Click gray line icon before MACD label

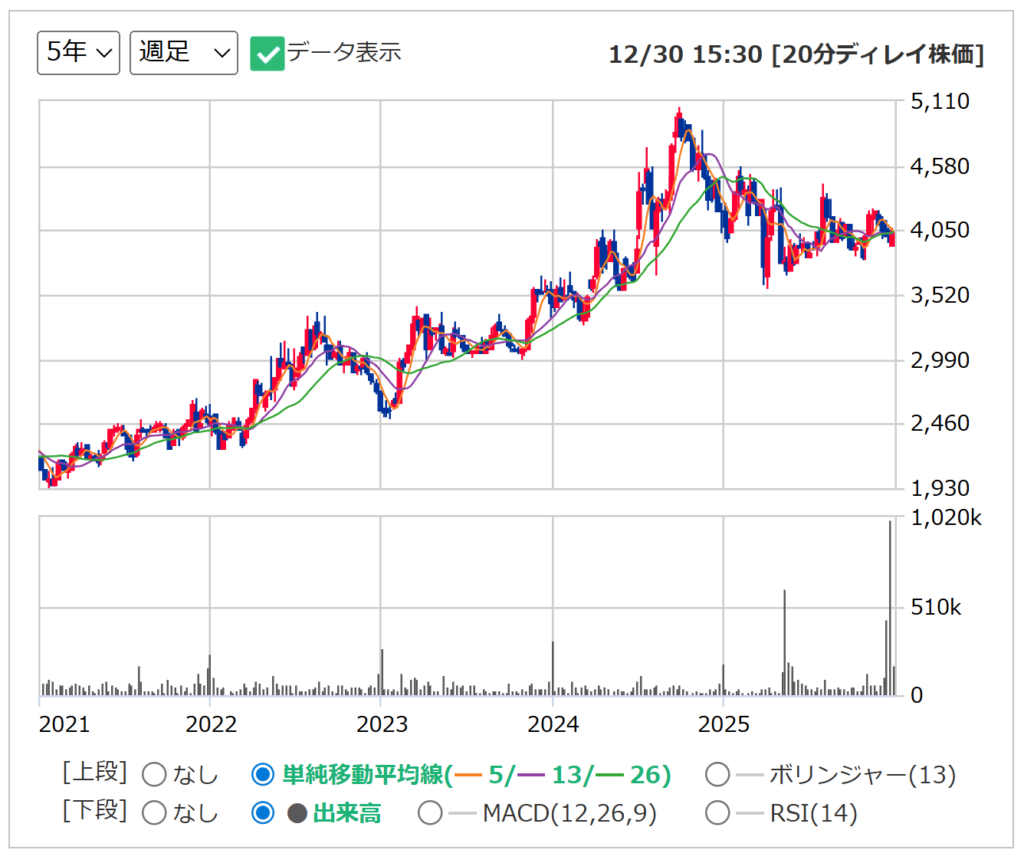(x=462, y=813)
